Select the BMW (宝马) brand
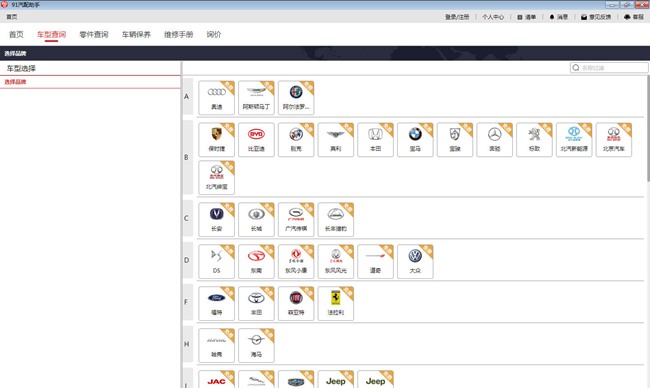 point(415,140)
